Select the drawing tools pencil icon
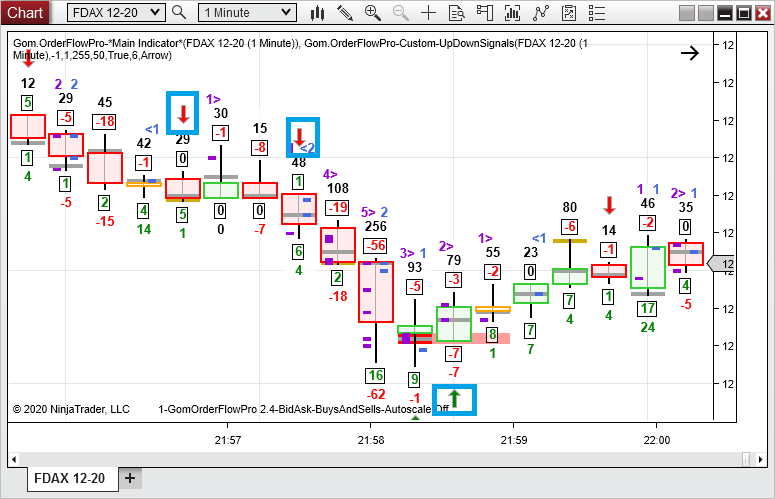Screen dimensions: 775x499 point(345,13)
